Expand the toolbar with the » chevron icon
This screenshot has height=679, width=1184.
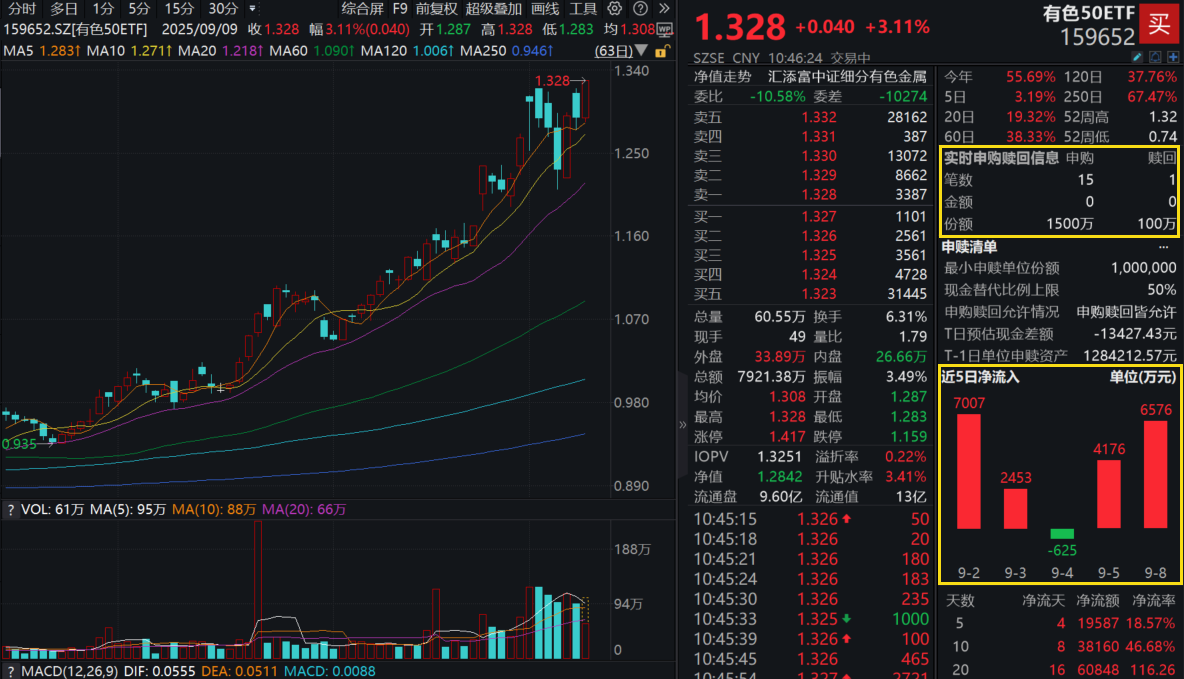663,8
